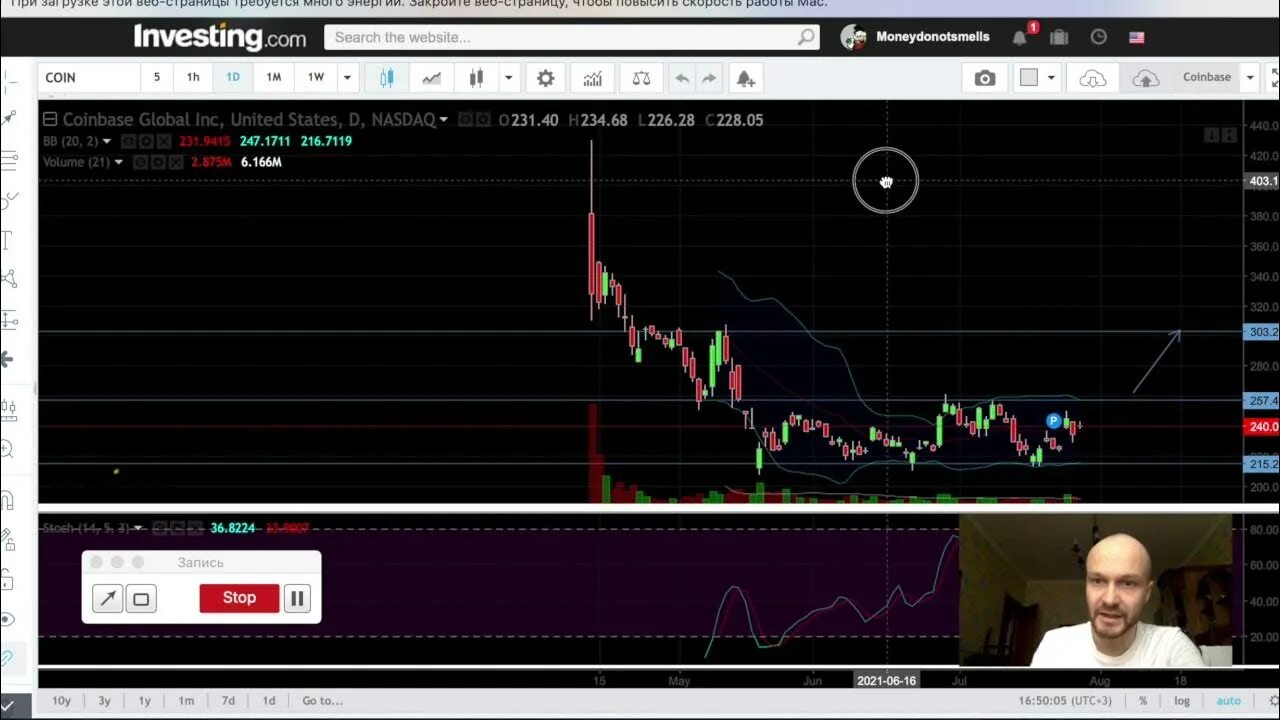Pick the text tool in left sidebar

8,240
